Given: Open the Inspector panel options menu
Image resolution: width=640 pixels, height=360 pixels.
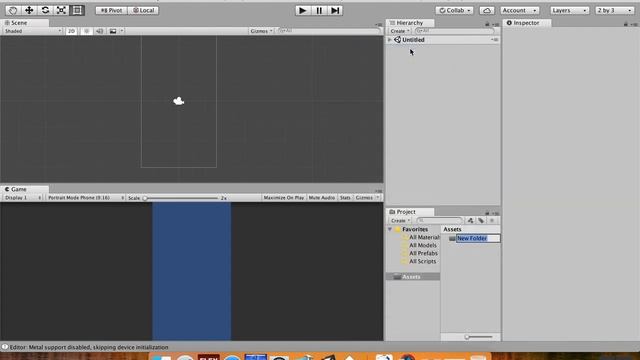Looking at the screenshot, I should (634, 24).
